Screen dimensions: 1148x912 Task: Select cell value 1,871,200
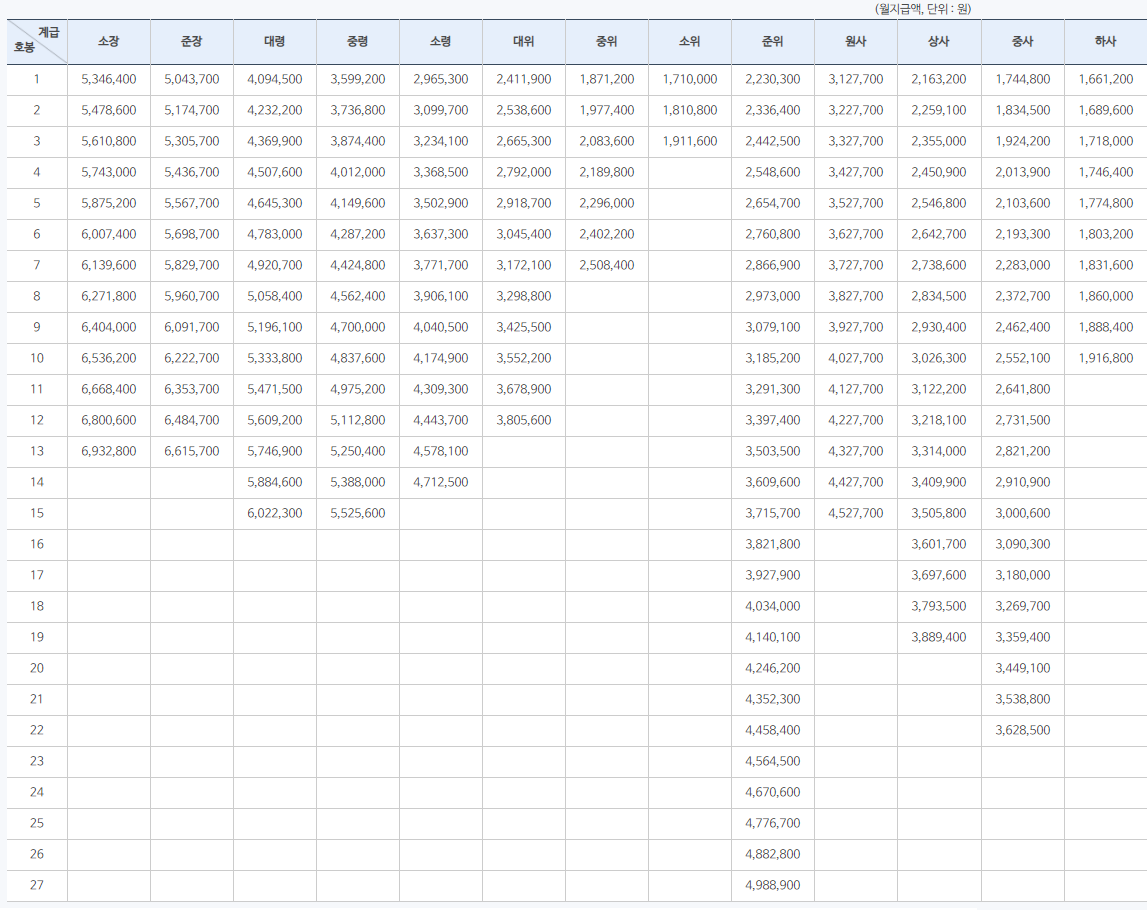607,79
